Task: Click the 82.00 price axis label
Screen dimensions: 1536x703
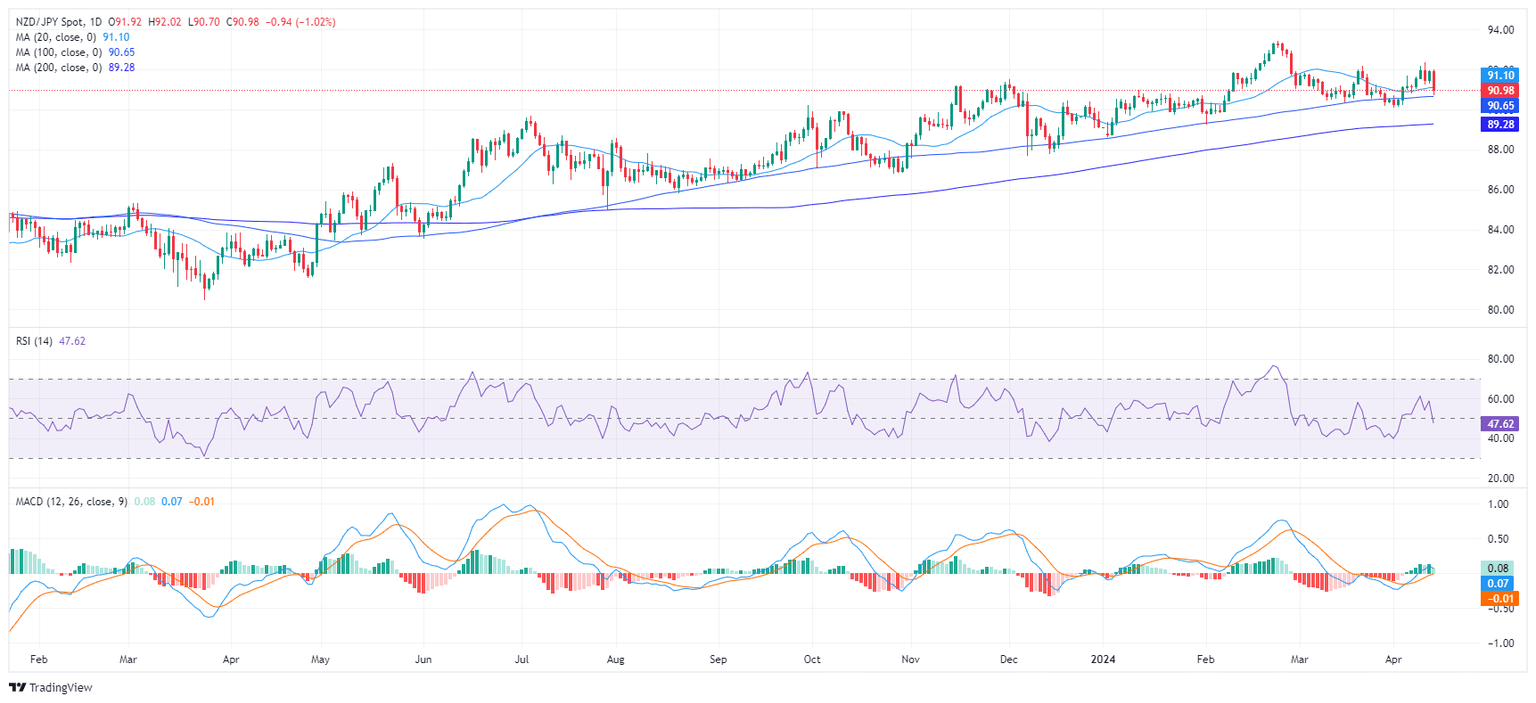Action: click(x=1499, y=270)
